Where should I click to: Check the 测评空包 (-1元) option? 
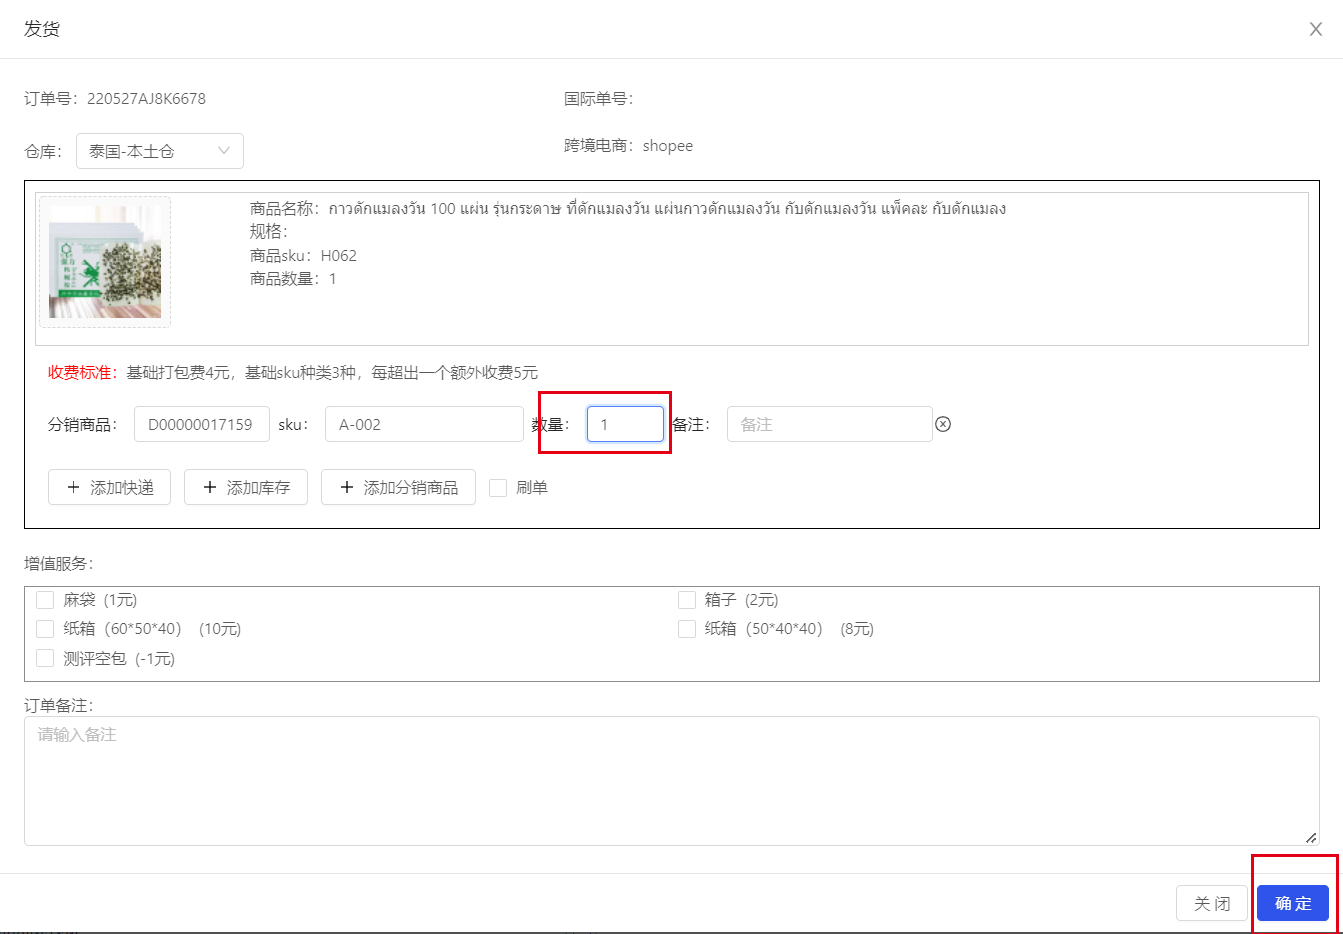pyautogui.click(x=45, y=658)
